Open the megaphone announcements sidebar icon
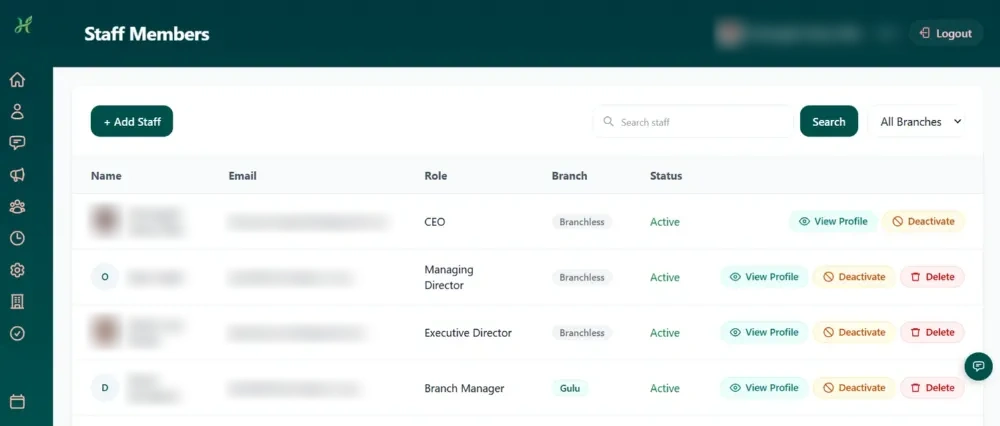Viewport: 1000px width, 426px height. pos(17,175)
